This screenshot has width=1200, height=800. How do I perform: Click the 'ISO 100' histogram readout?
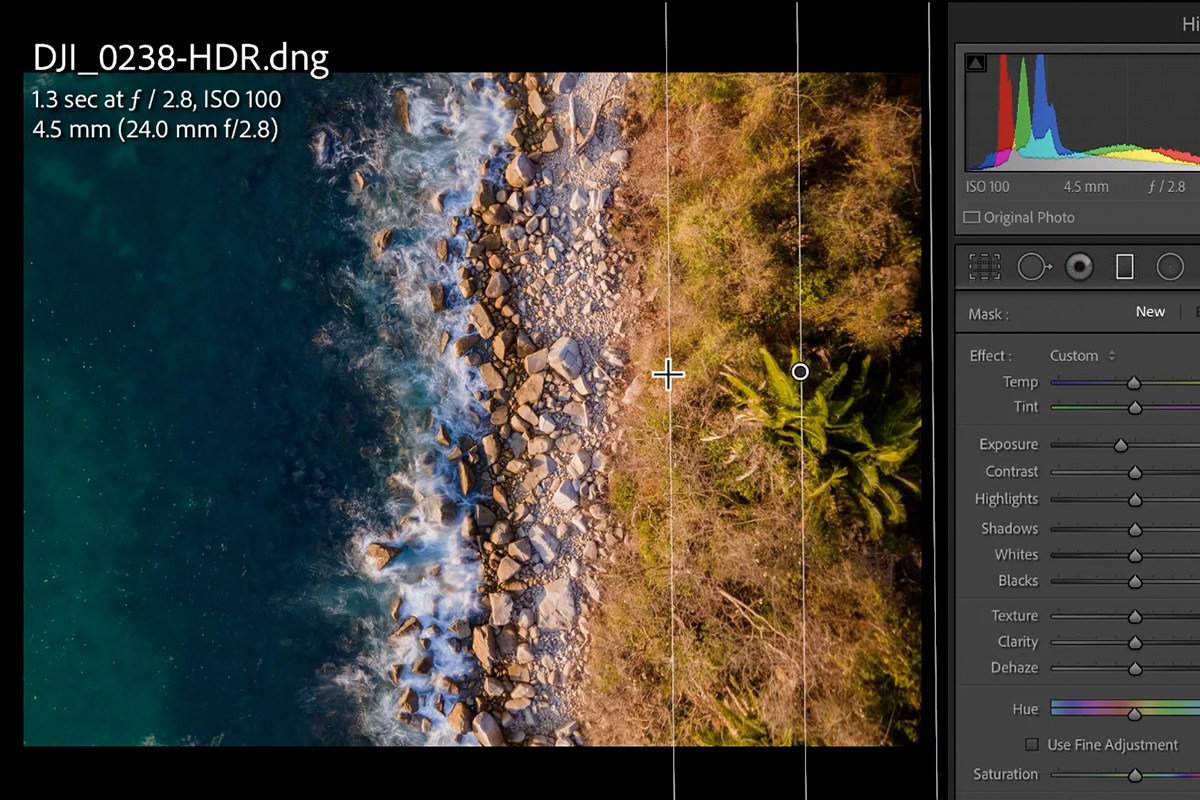tap(988, 187)
